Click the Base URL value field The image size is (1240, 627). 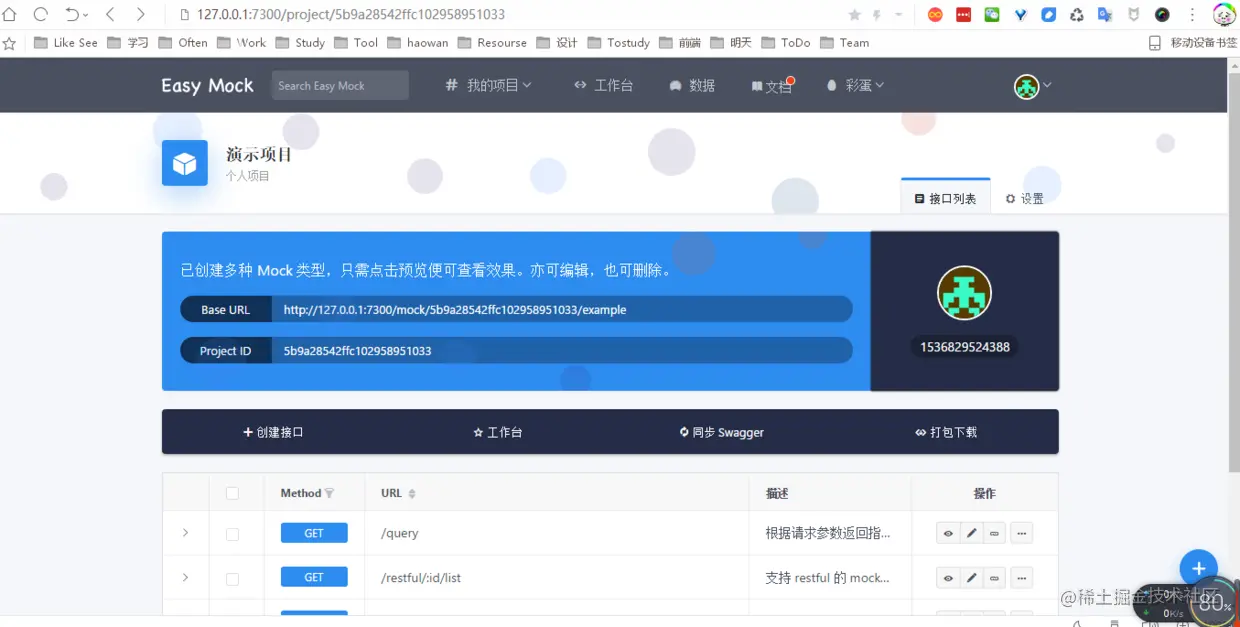[x=562, y=309]
